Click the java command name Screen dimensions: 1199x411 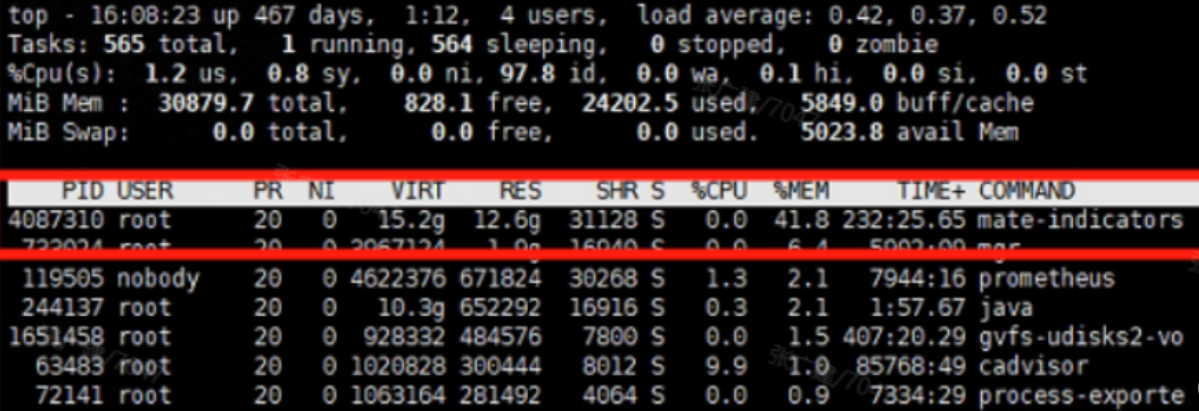point(1006,308)
